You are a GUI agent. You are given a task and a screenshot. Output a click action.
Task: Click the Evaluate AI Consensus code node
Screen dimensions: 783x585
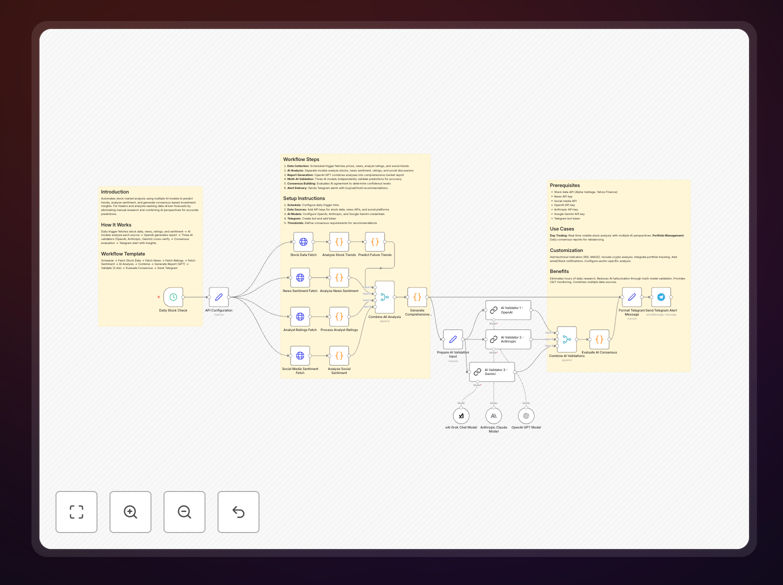pos(599,339)
